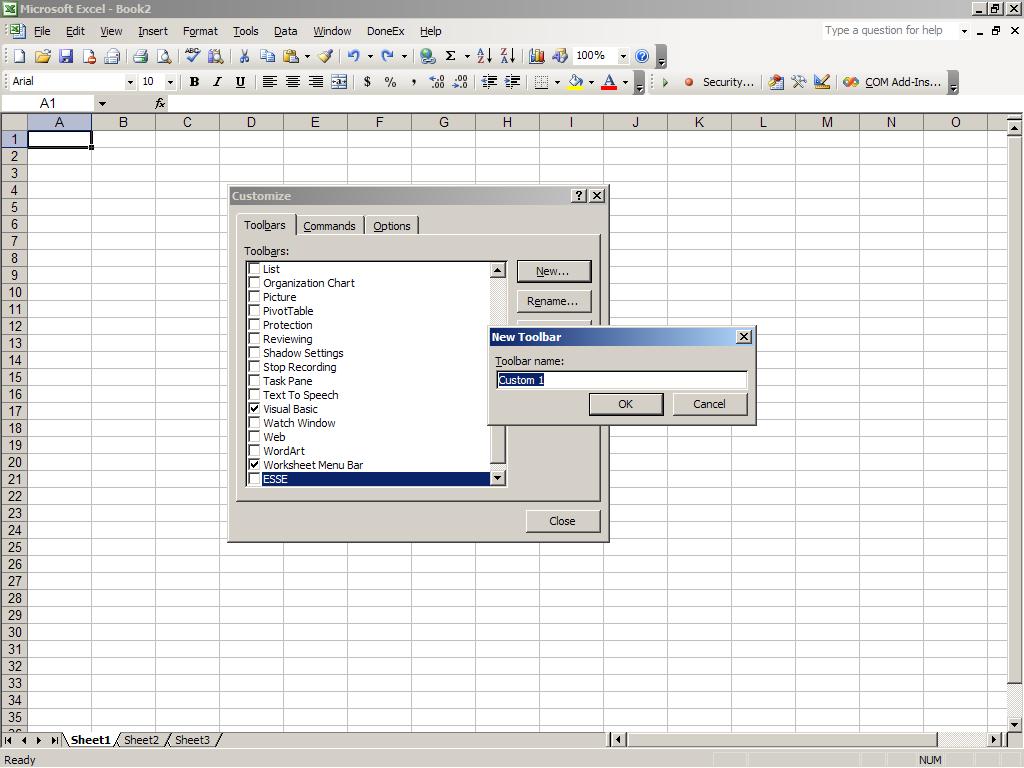Toggle the Worksheet Menu Bar checkbox
The height and width of the screenshot is (768, 1024).
(254, 465)
